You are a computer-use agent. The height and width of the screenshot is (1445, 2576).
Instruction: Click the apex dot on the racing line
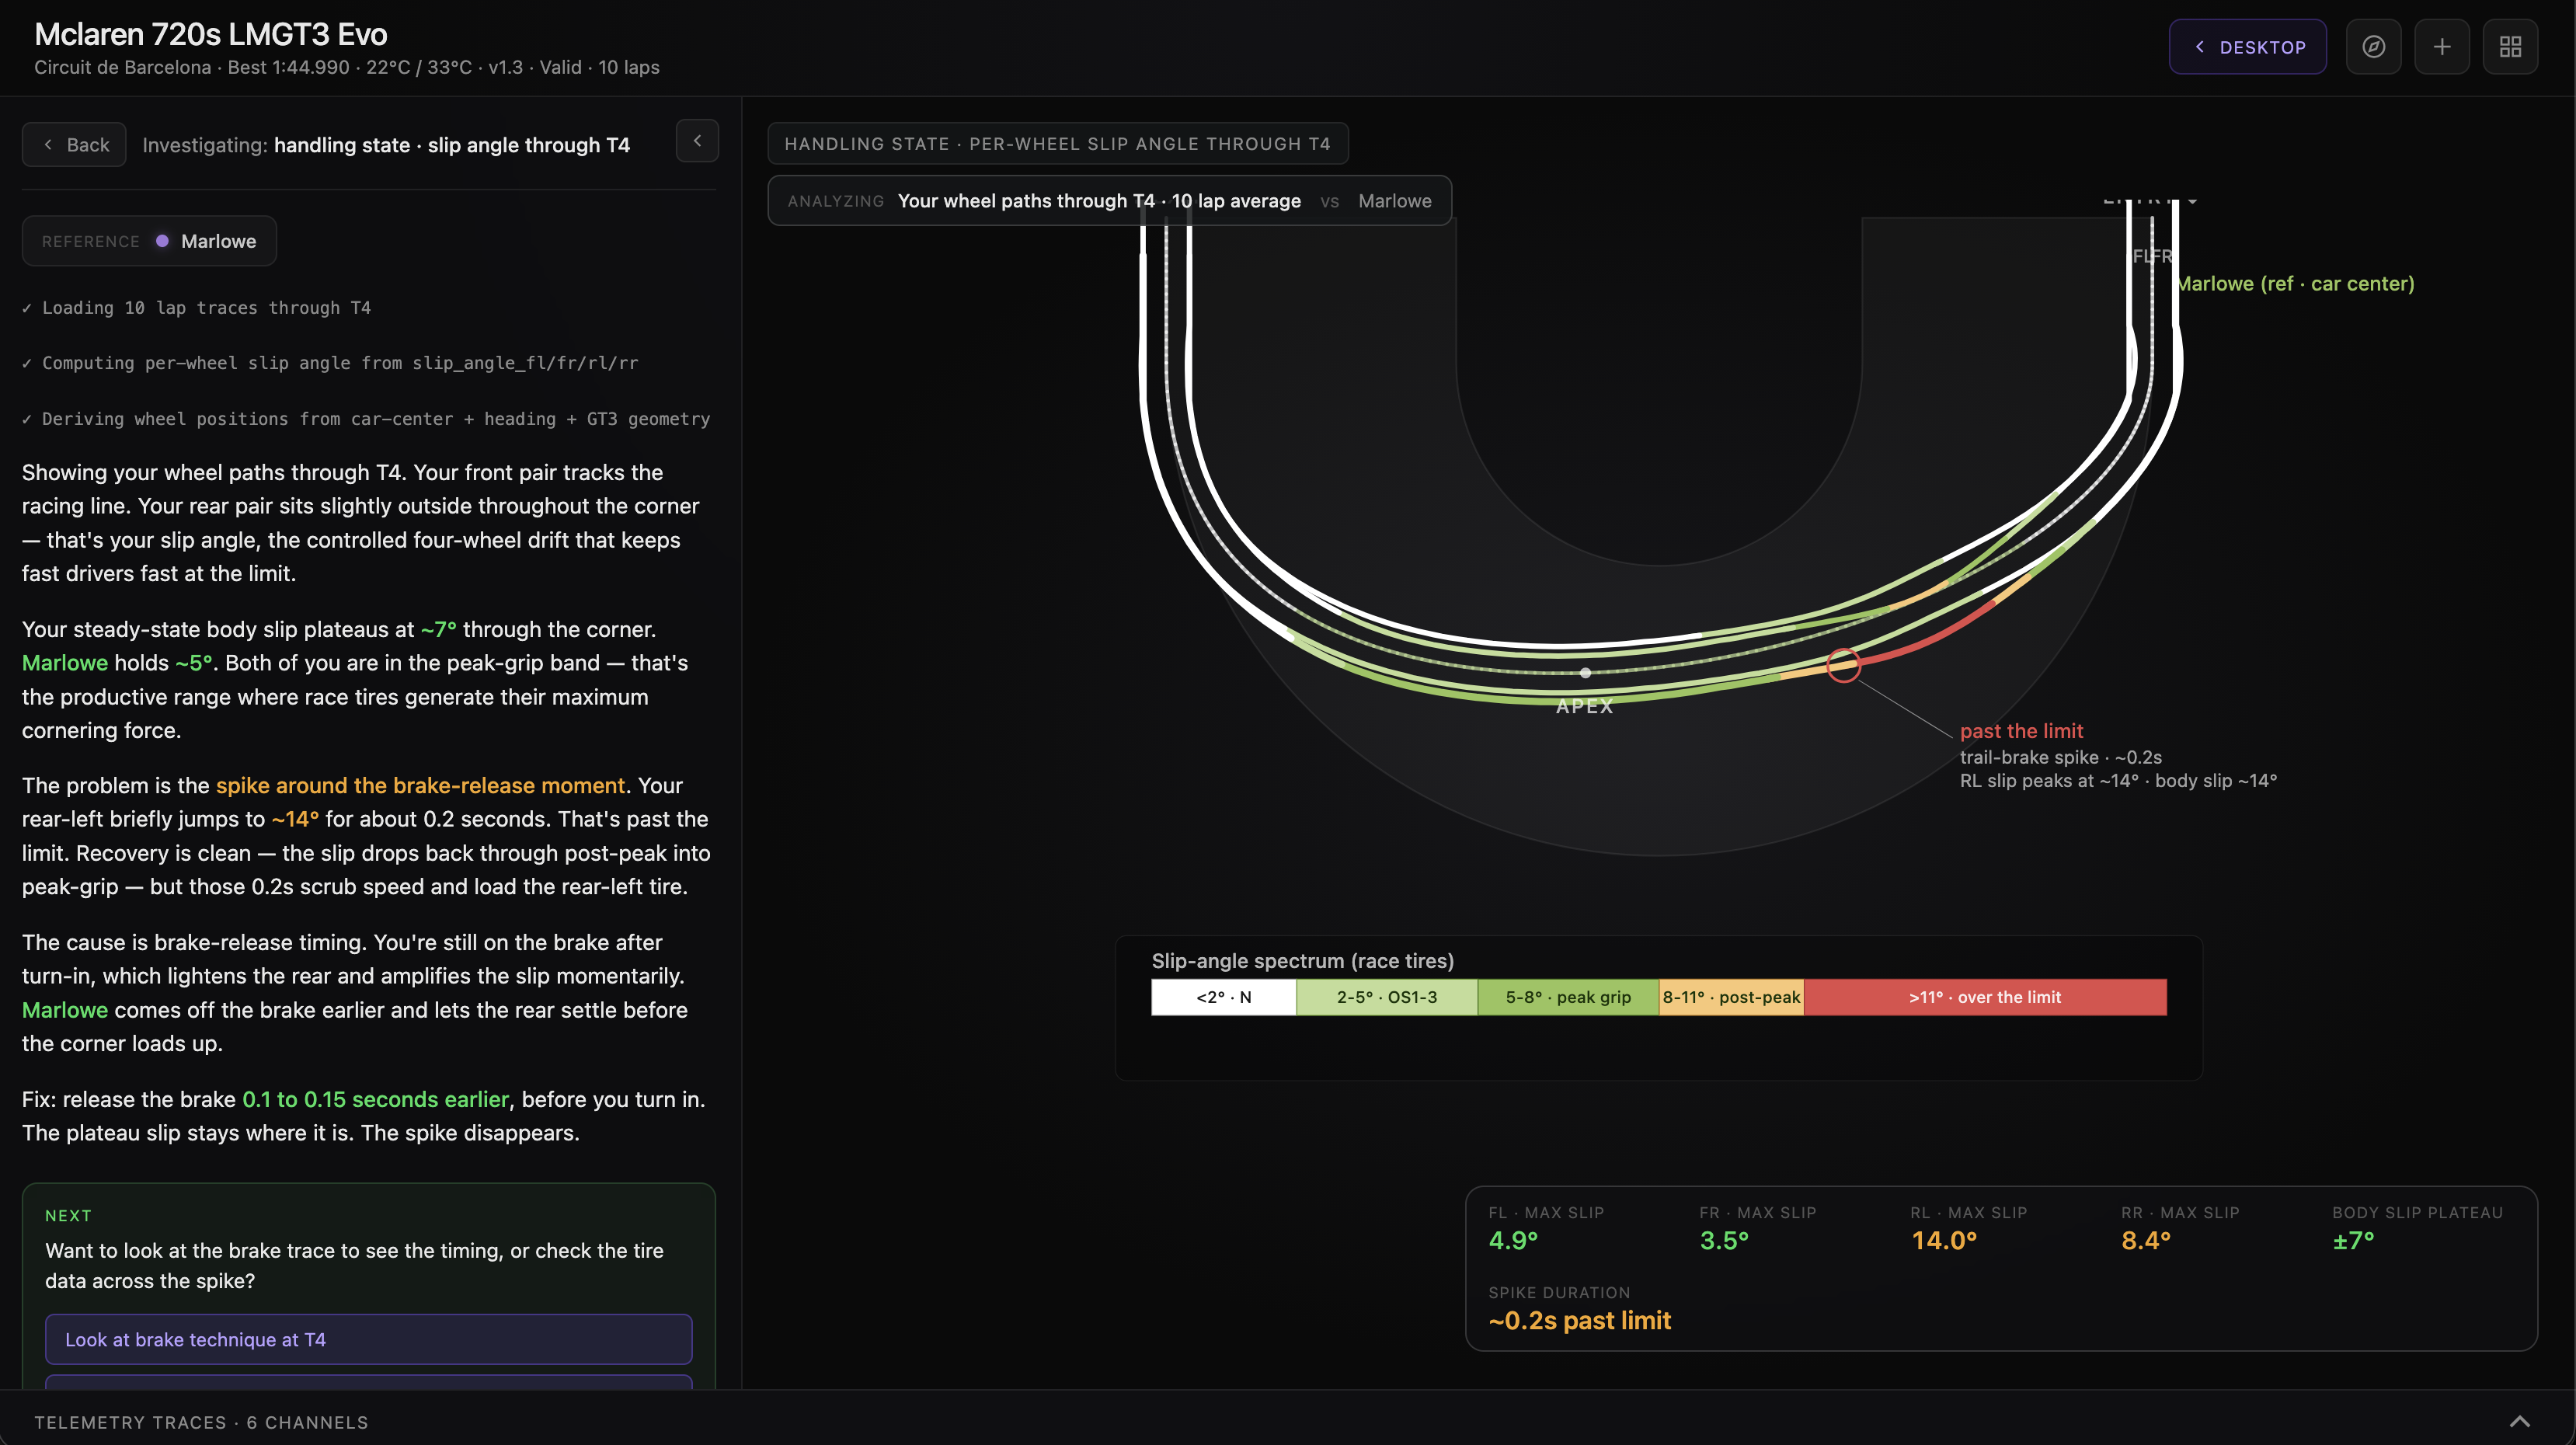click(x=1585, y=673)
